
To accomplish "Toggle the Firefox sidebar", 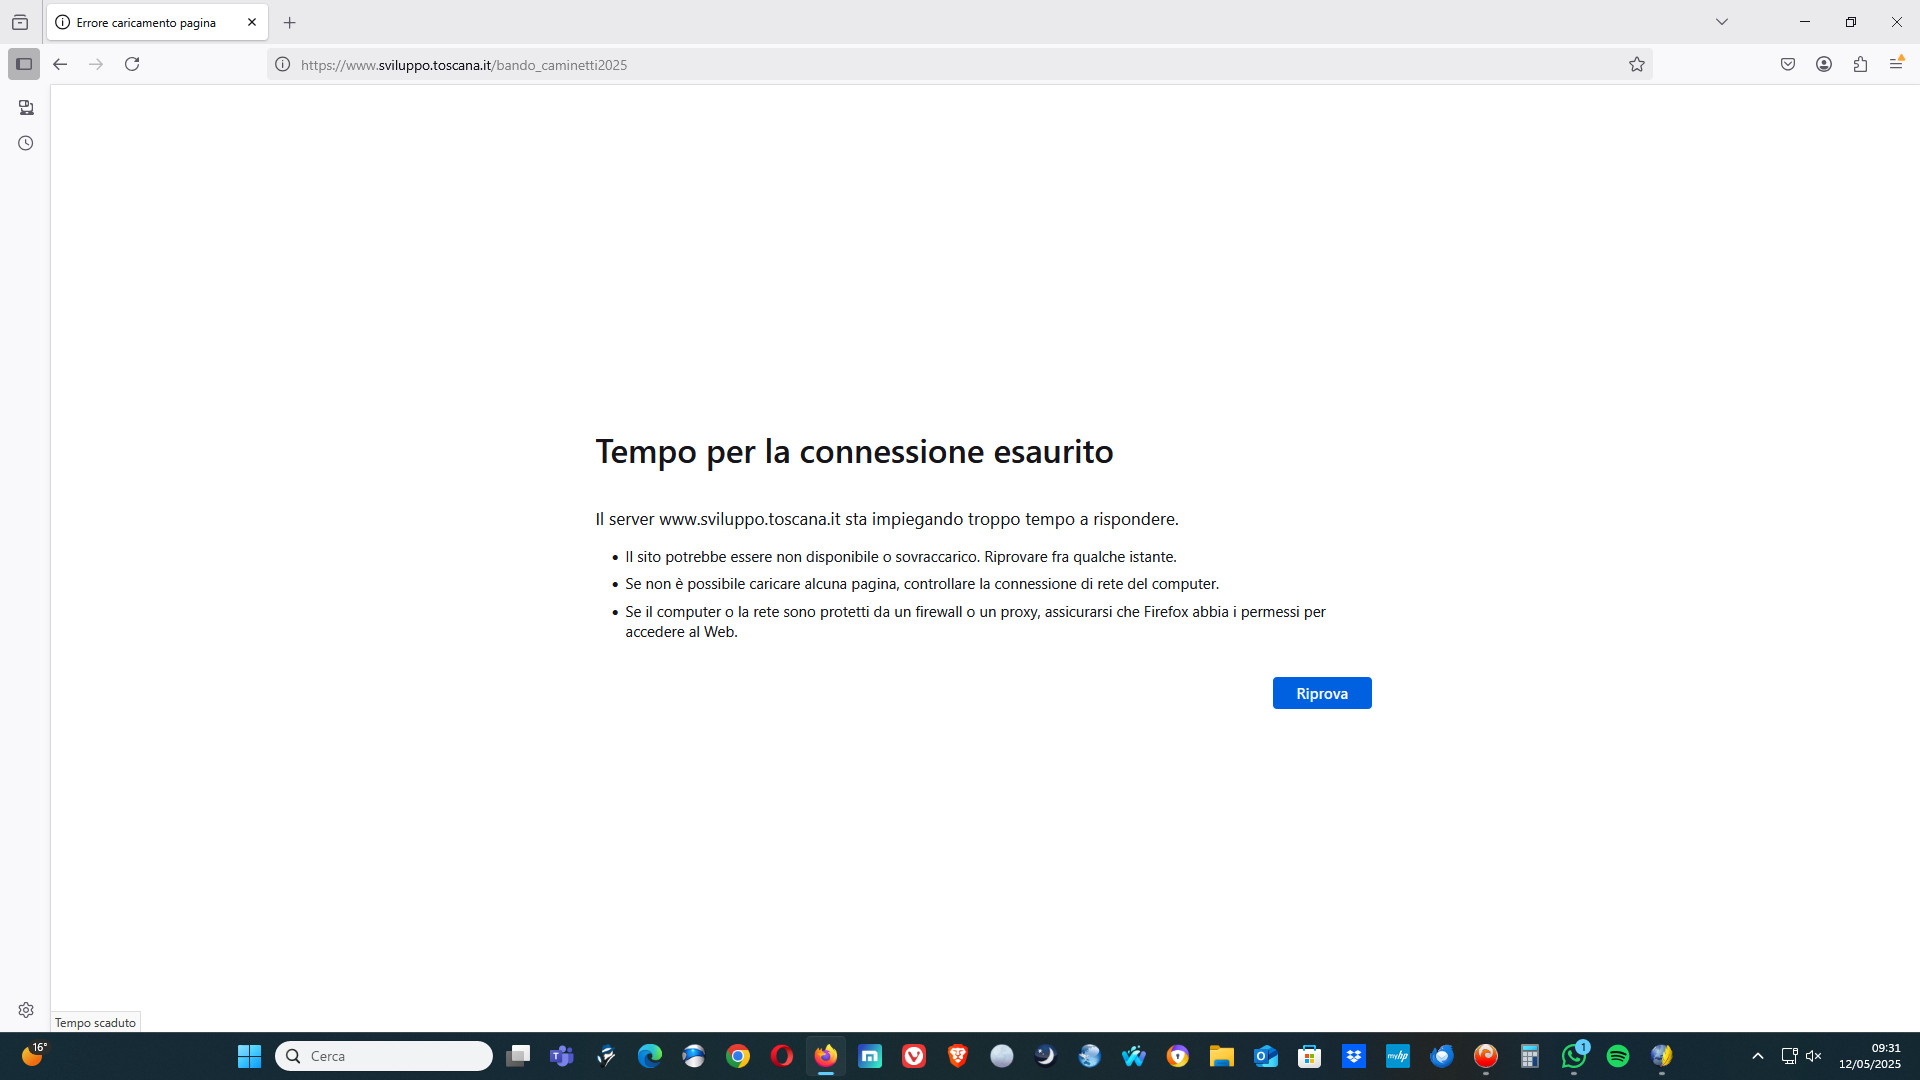I will [24, 64].
